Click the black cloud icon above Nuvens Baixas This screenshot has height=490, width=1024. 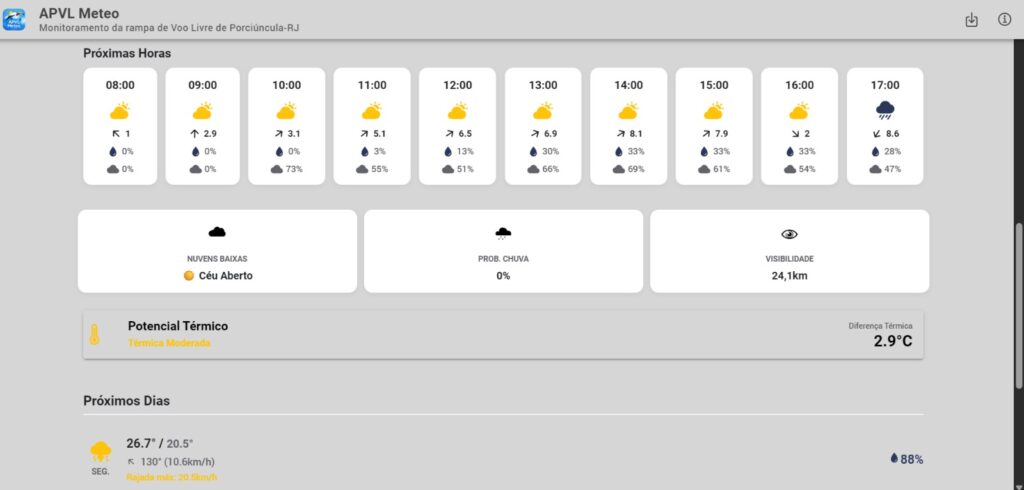217,233
